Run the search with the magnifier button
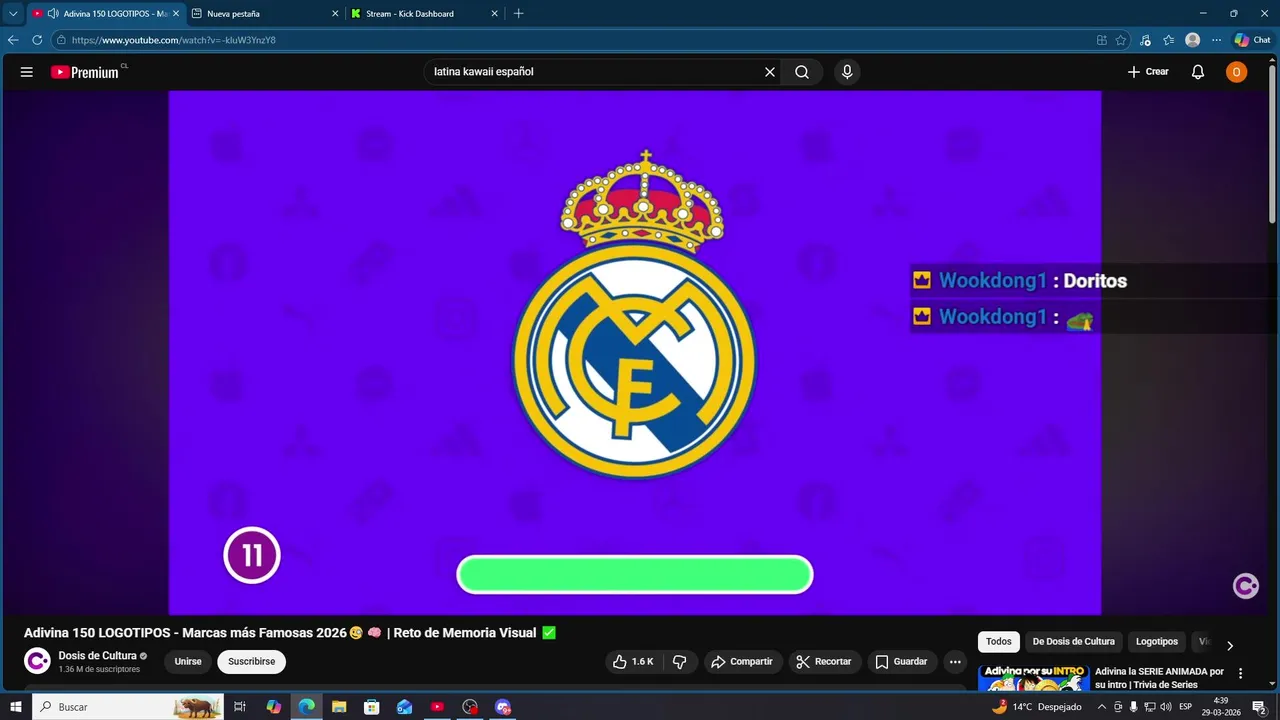1280x720 pixels. (802, 72)
